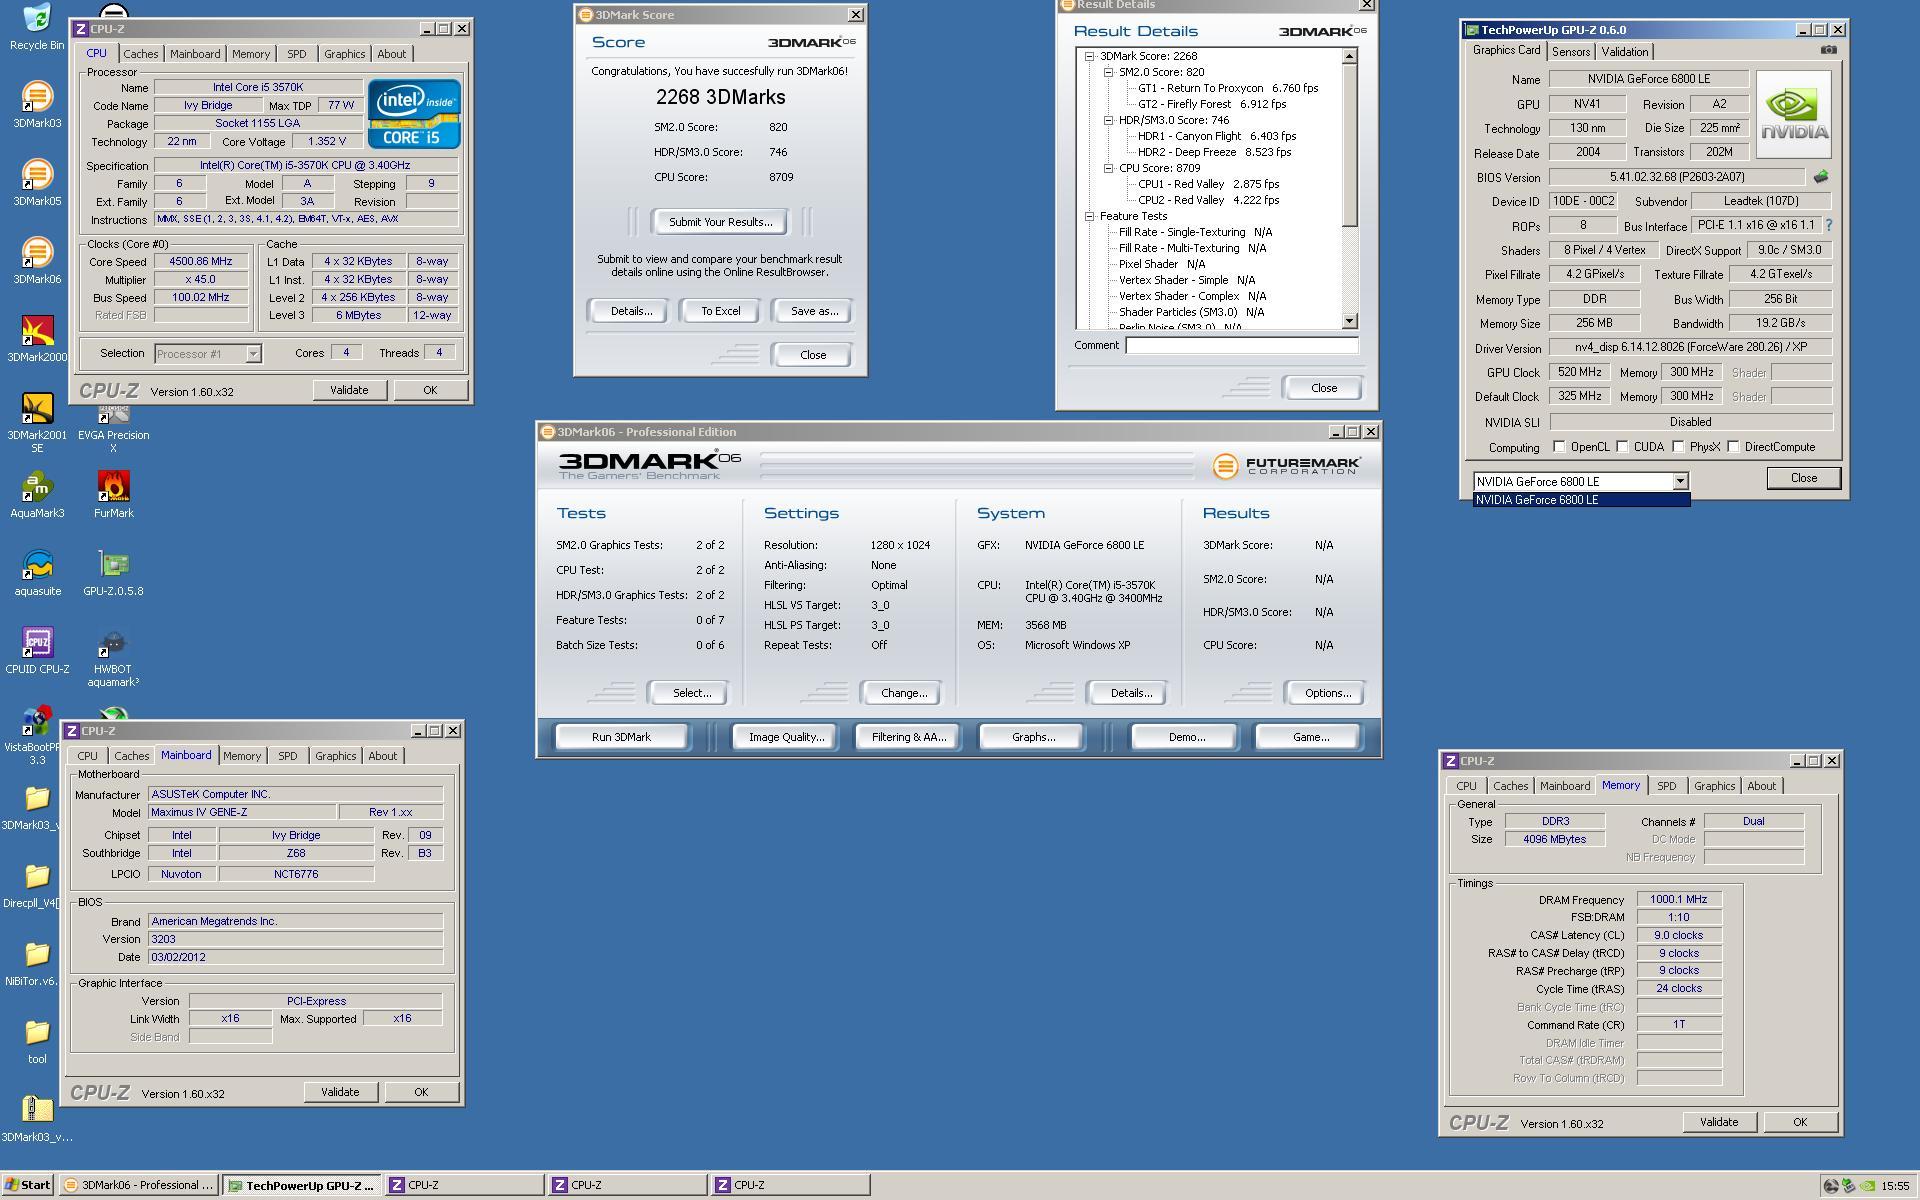This screenshot has width=1920, height=1200.
Task: Open the HWBOT aquamark3 desktop icon
Action: [113, 657]
